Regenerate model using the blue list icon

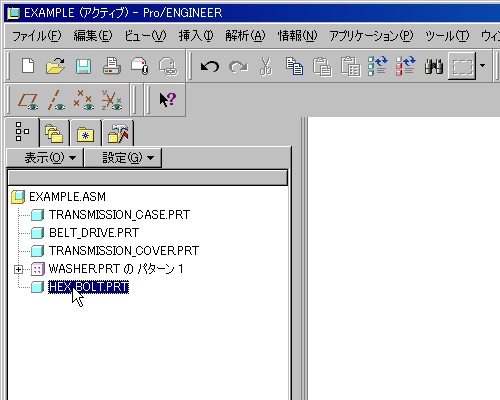pyautogui.click(x=378, y=66)
